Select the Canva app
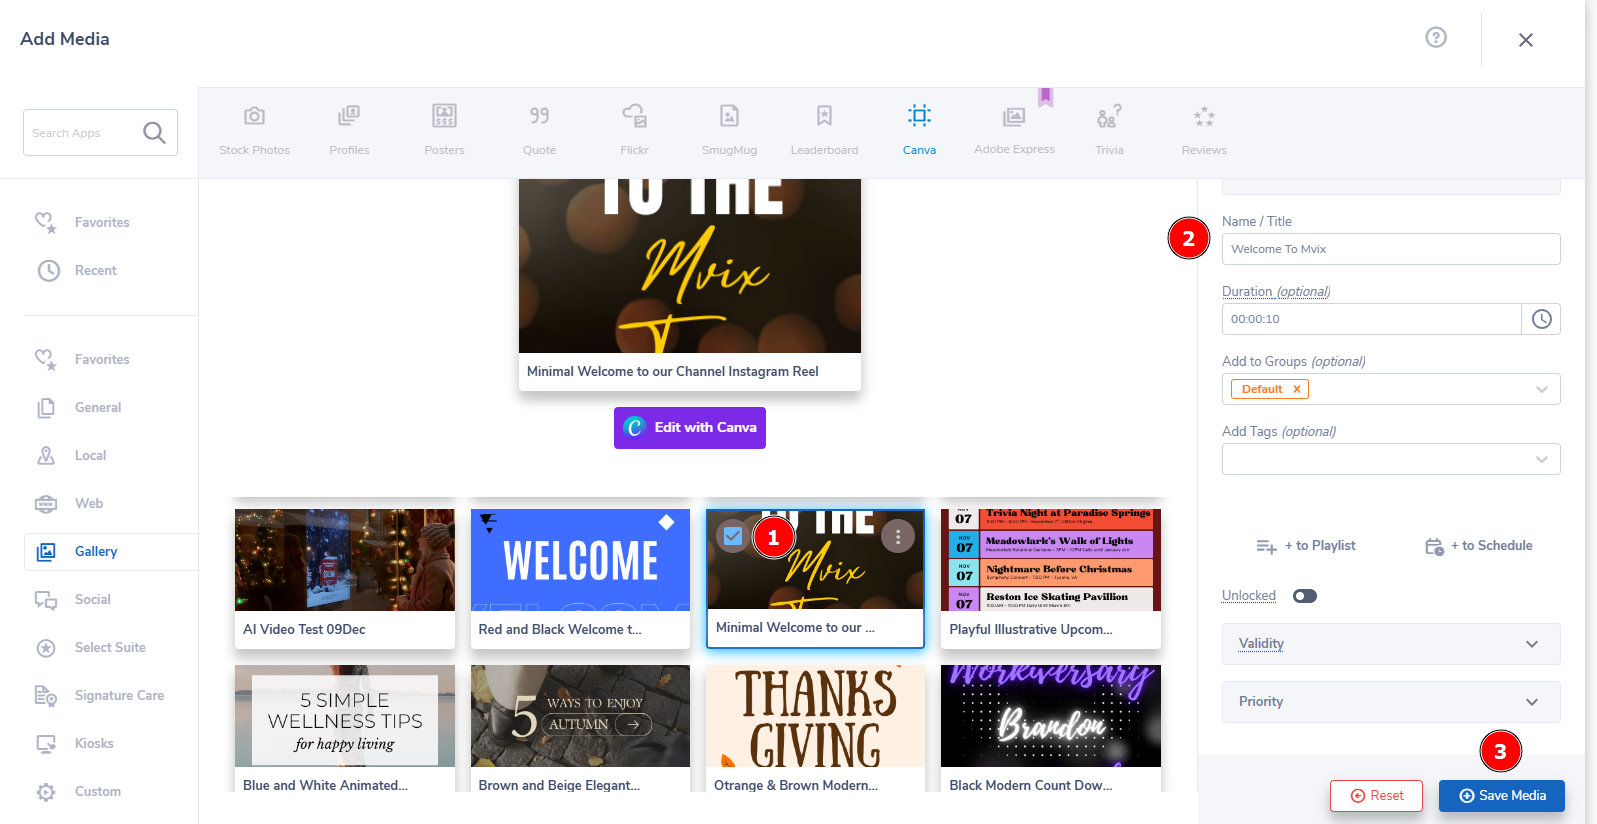The height and width of the screenshot is (824, 1597). pyautogui.click(x=919, y=130)
